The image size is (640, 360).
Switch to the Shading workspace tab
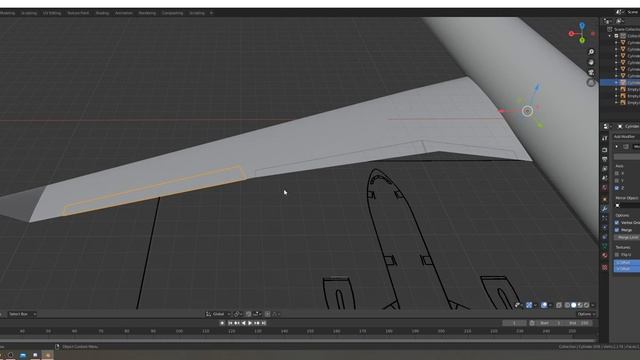pyautogui.click(x=102, y=13)
